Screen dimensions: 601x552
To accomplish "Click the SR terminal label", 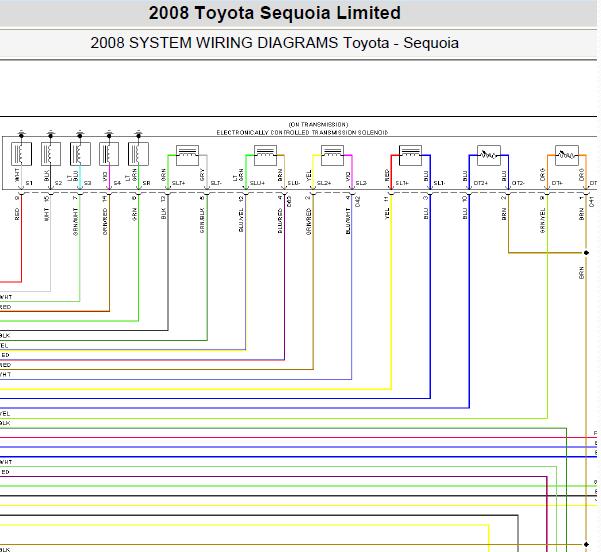I will point(146,183).
